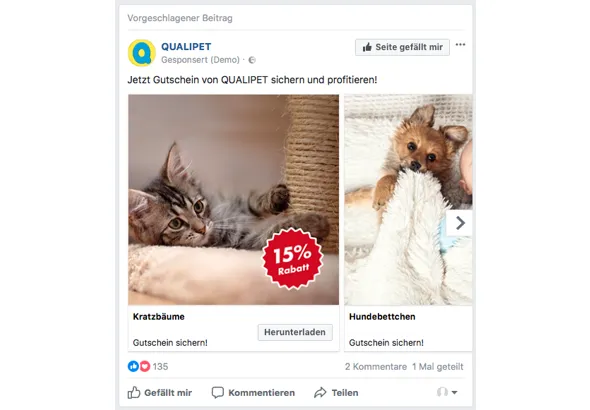
Task: Click the 15% Rabatt red badge
Action: click(293, 258)
